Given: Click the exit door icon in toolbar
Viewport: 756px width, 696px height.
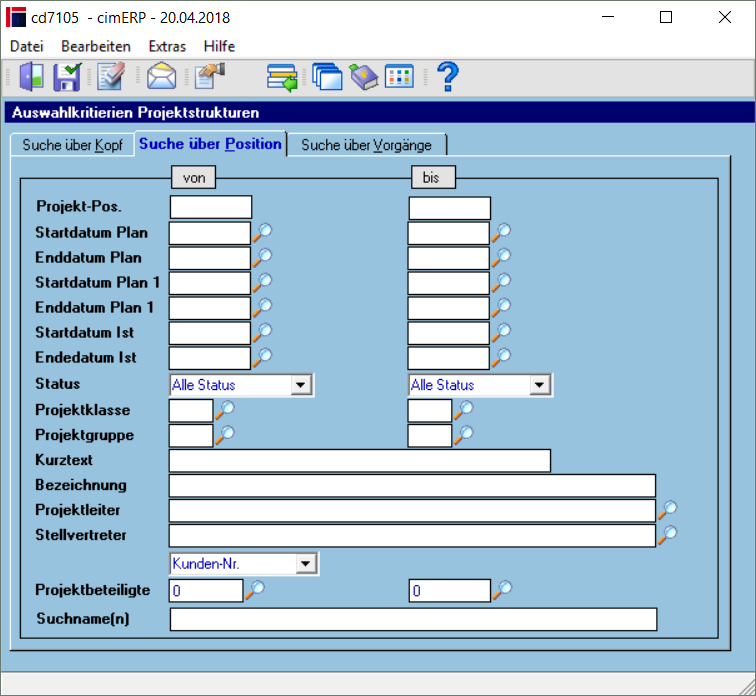Looking at the screenshot, I should coord(32,77).
